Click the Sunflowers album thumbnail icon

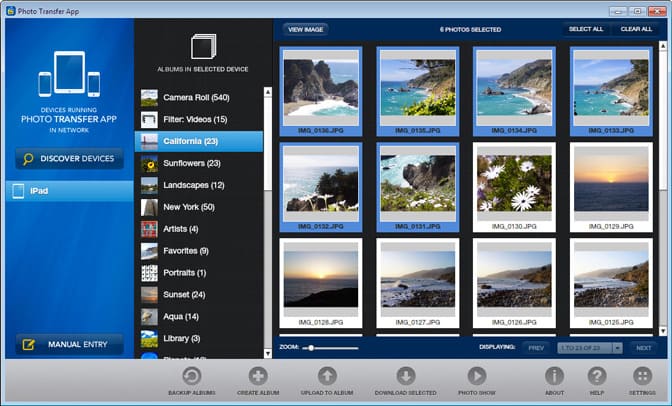(x=149, y=163)
